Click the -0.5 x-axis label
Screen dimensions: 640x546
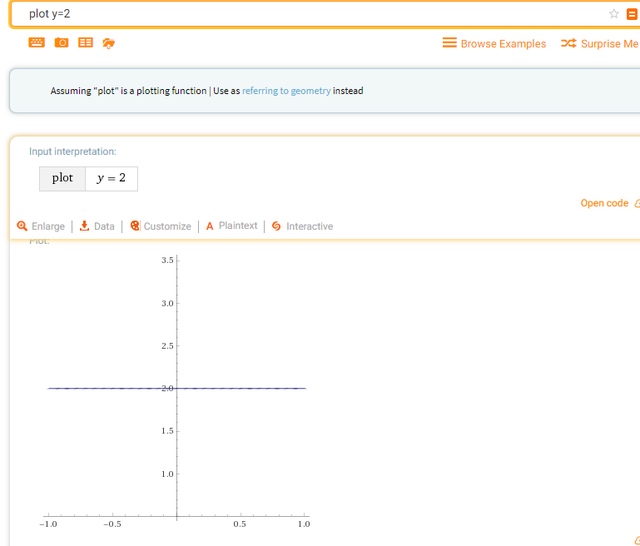pos(112,524)
